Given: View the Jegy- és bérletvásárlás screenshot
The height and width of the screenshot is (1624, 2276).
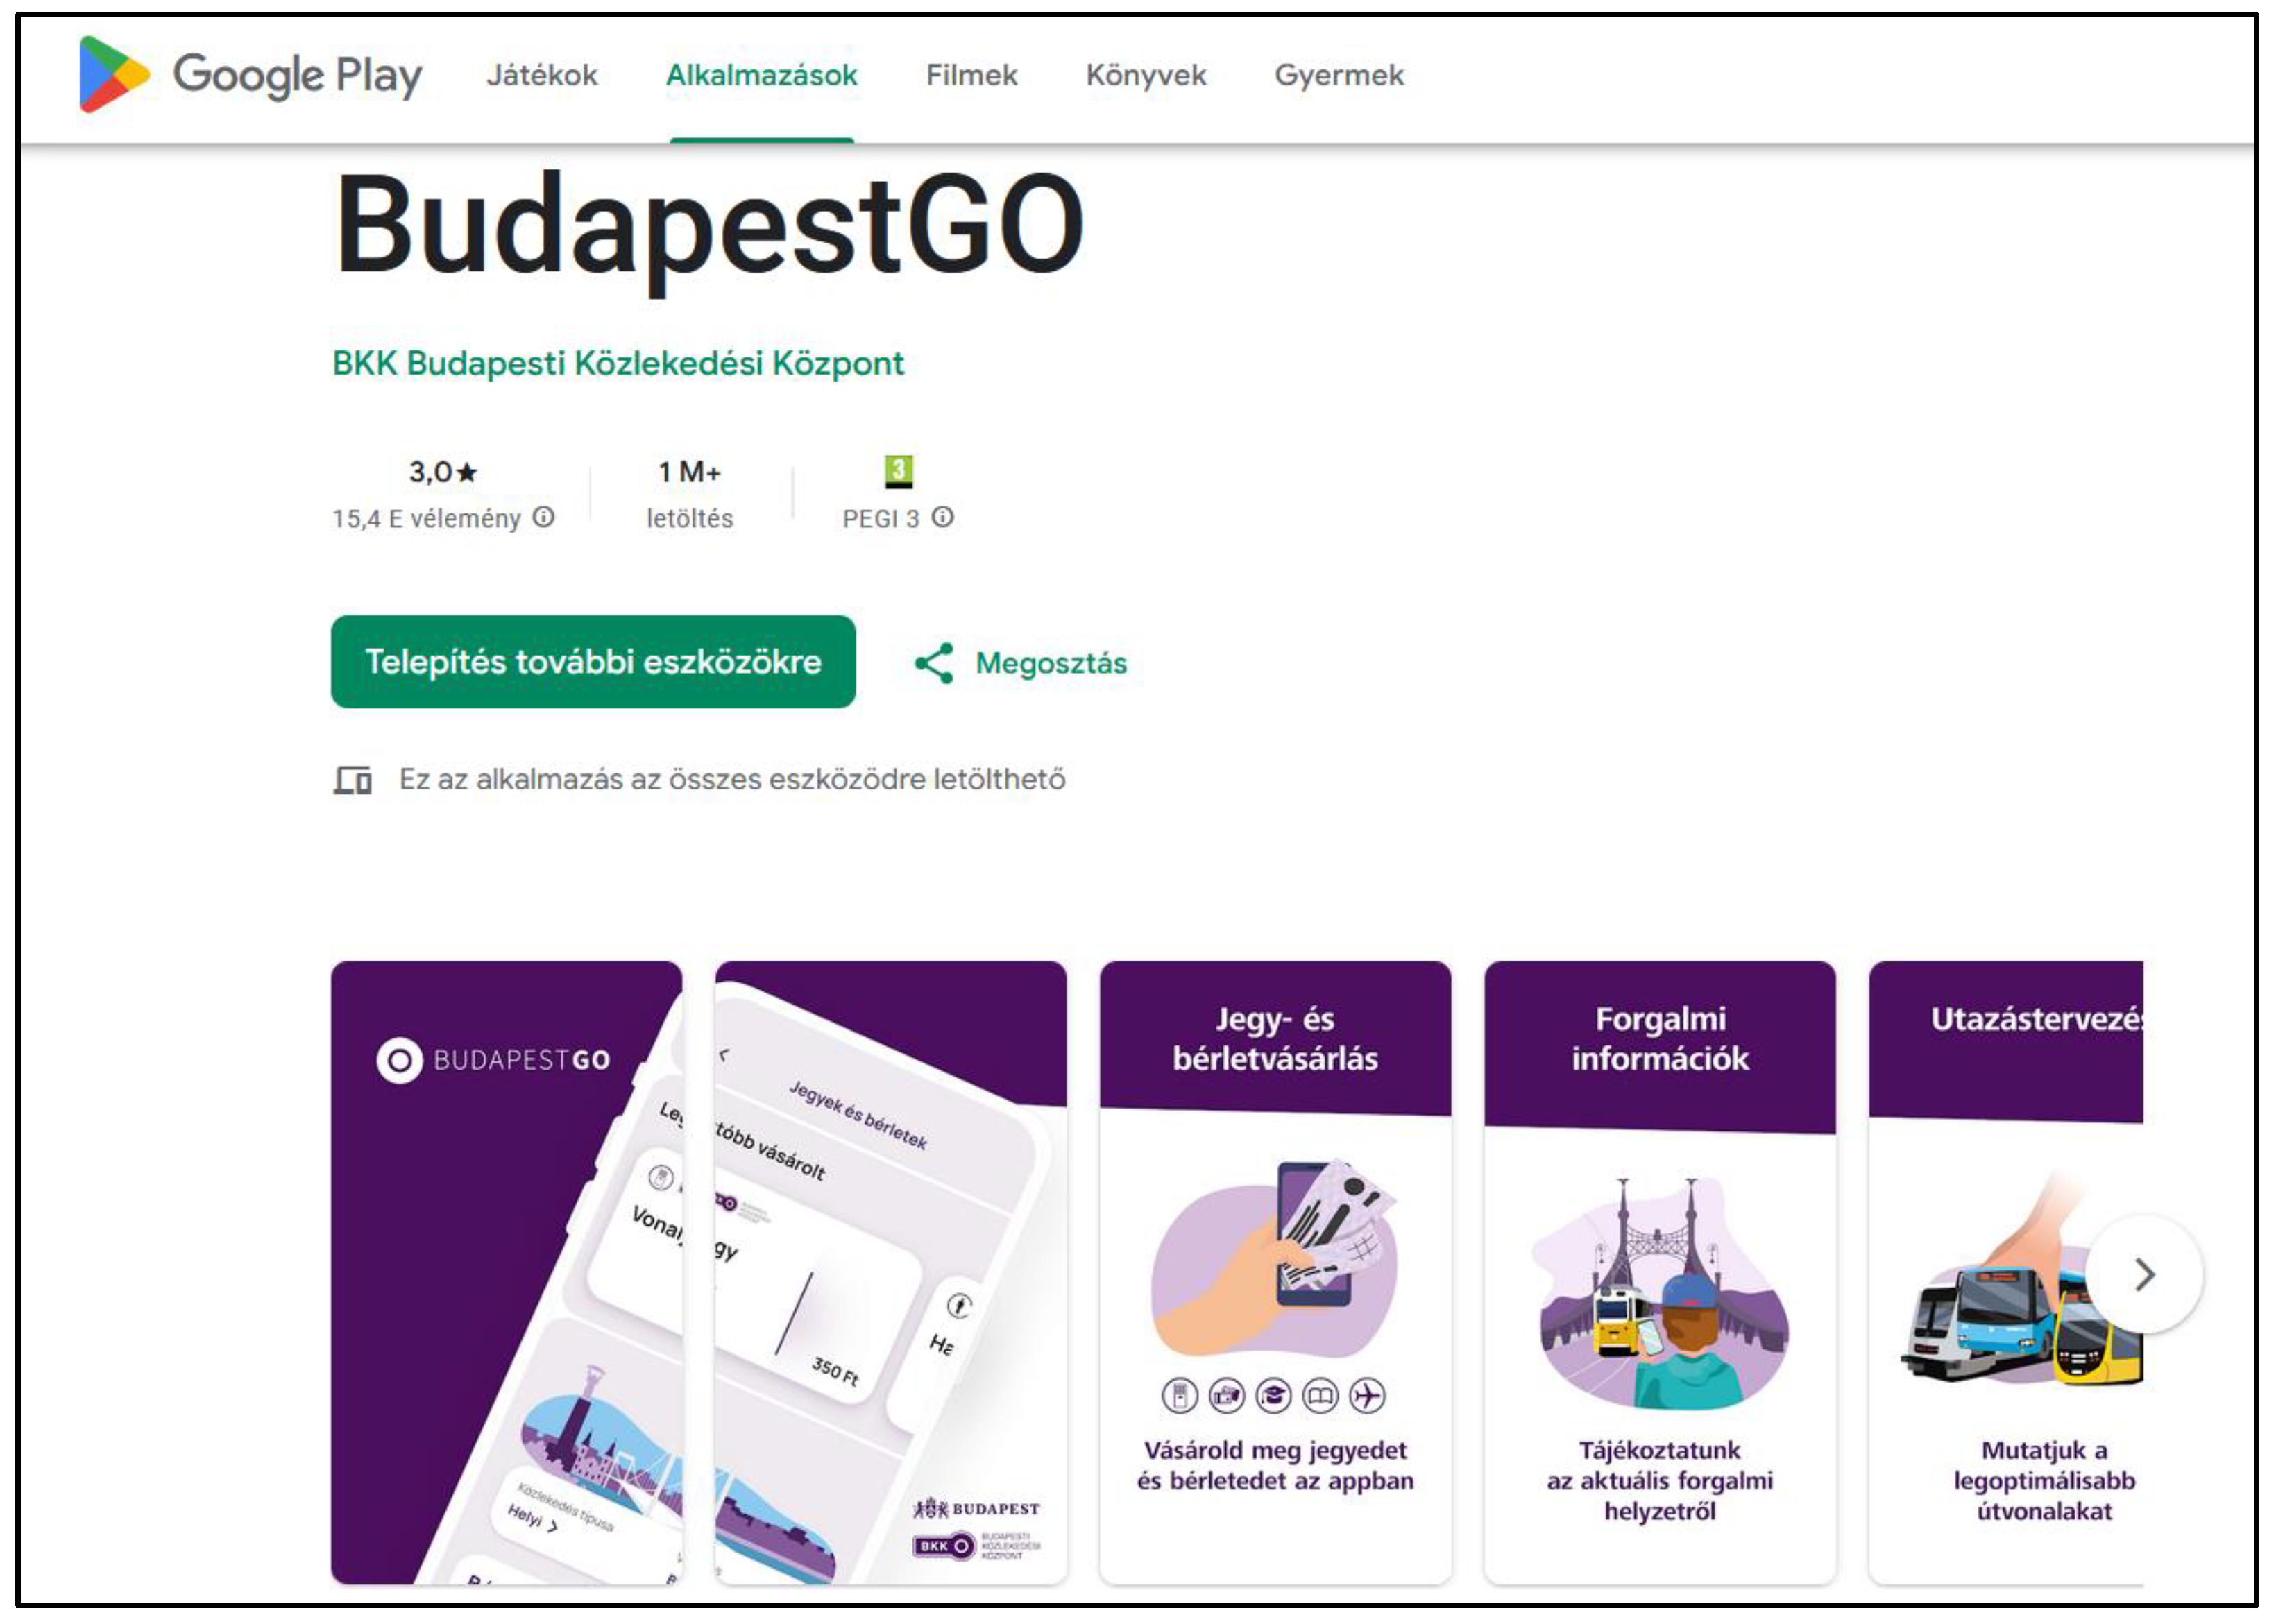Looking at the screenshot, I should click(1274, 1272).
